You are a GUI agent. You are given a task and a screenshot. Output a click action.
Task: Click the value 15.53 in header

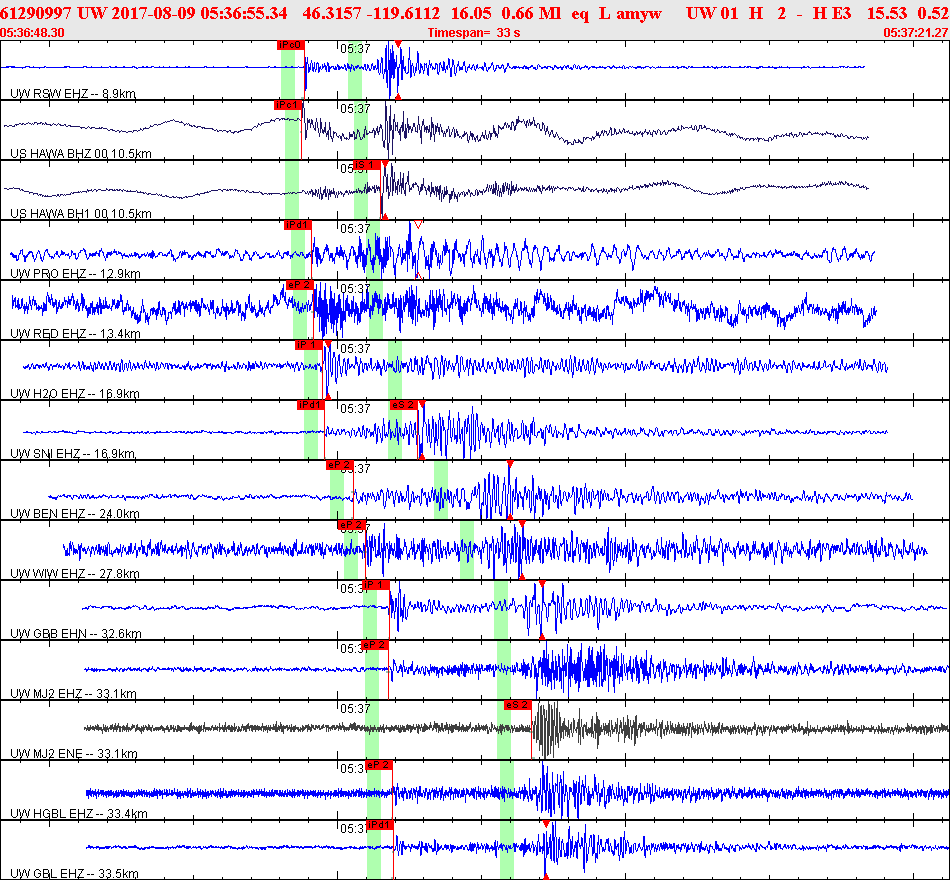click(887, 13)
